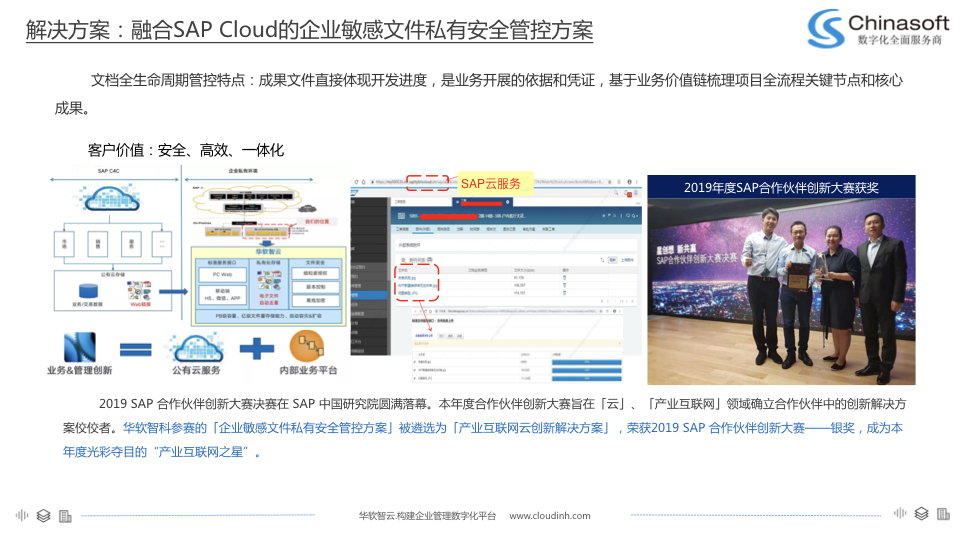Click the building icon in the left footer
Viewport: 960px width, 540px height.
[66, 516]
